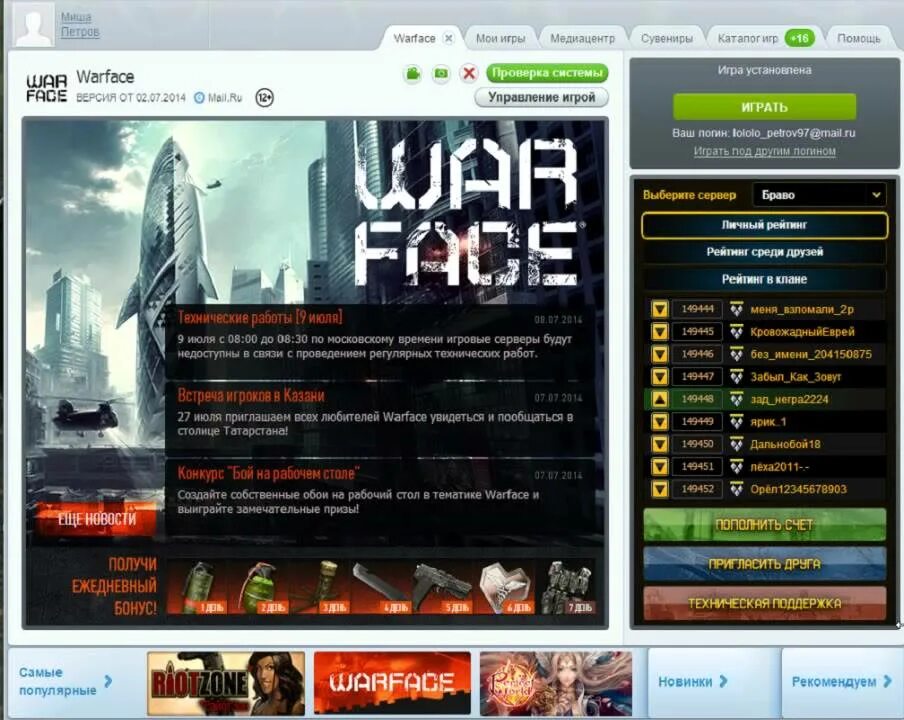Expand the Новинки games section
The image size is (904, 720).
(692, 682)
